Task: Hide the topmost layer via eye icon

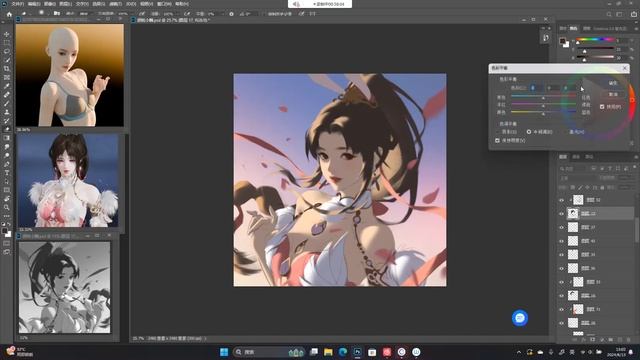Action: pos(561,200)
